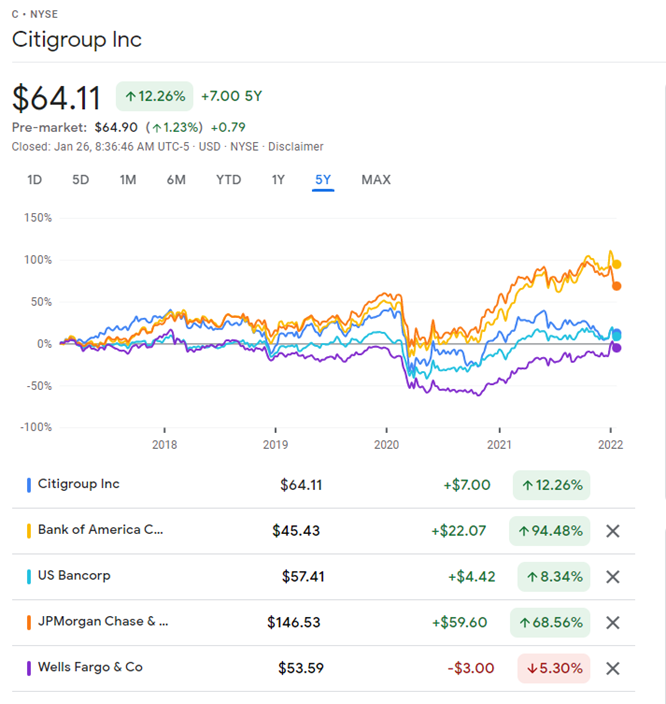The width and height of the screenshot is (666, 704).
Task: Select the 1D time range tab
Action: click(34, 180)
